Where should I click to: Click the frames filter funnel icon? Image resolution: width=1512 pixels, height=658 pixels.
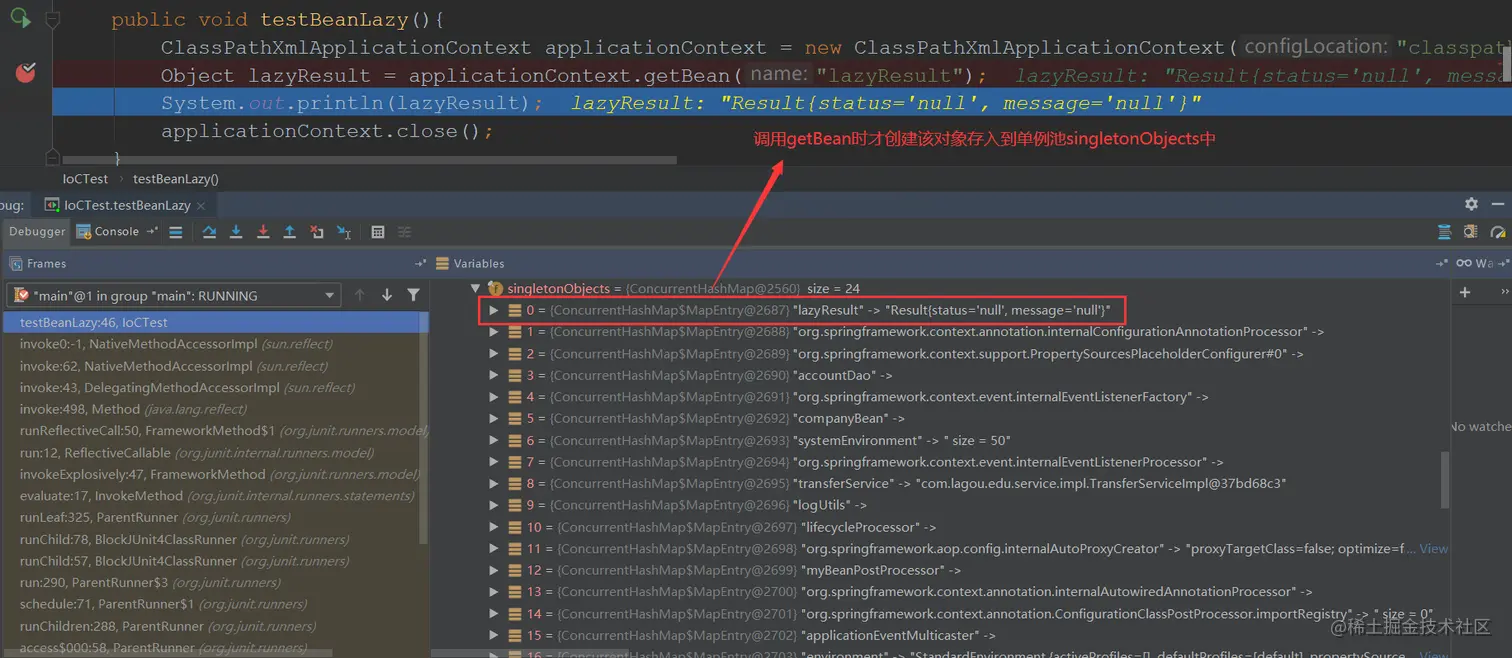[413, 295]
